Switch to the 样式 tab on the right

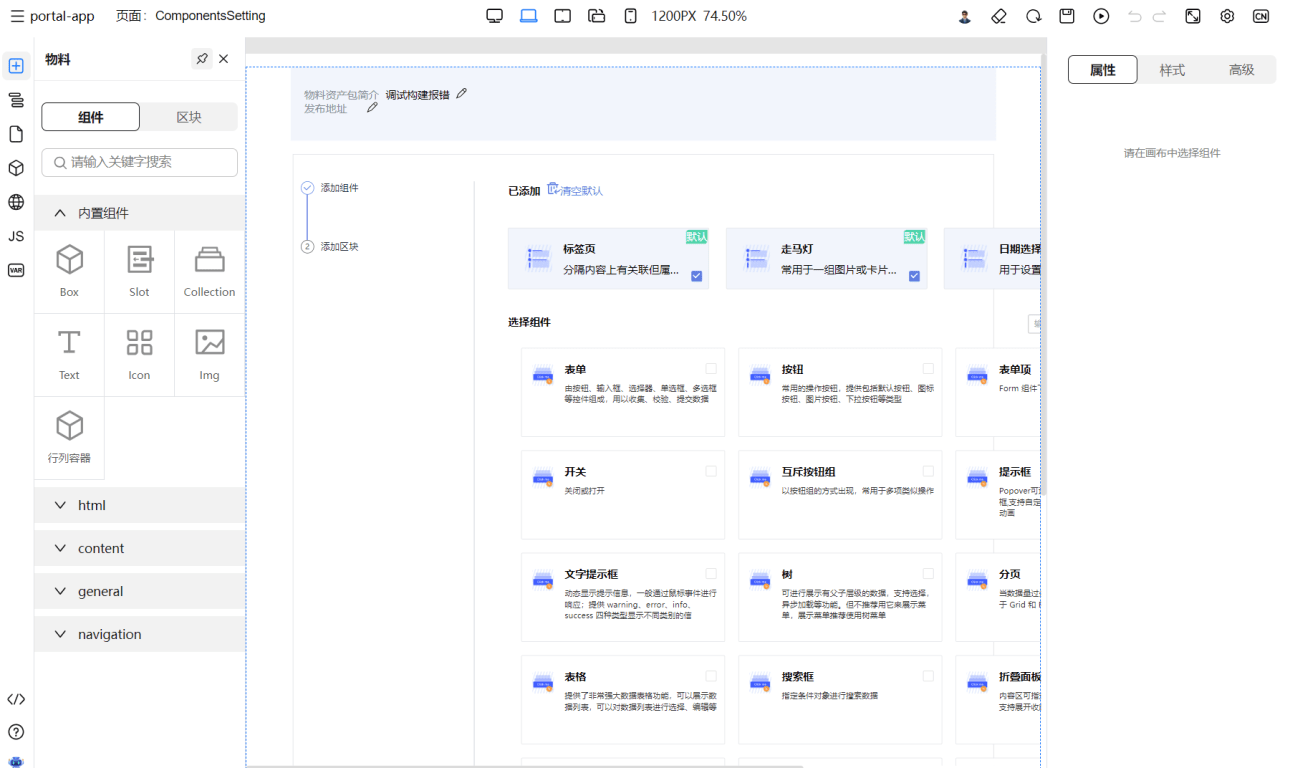pyautogui.click(x=1172, y=69)
